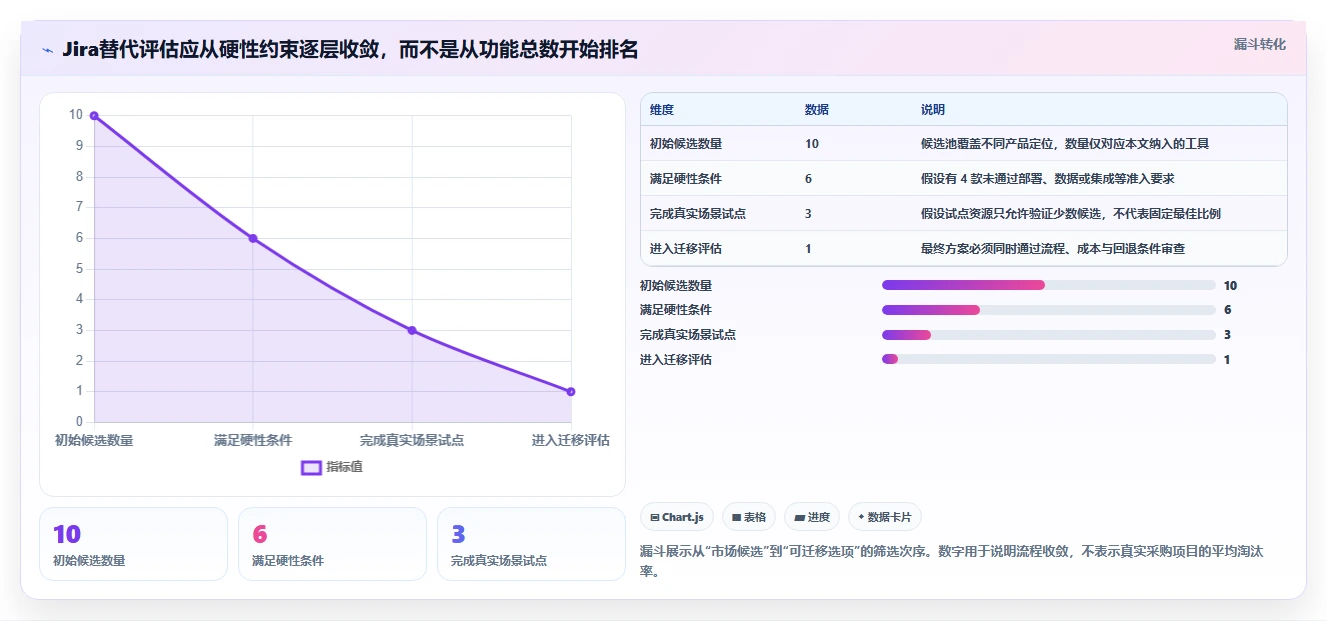Click the 进入迁移评估 cell in the table
The image size is (1327, 621).
[x=686, y=248]
